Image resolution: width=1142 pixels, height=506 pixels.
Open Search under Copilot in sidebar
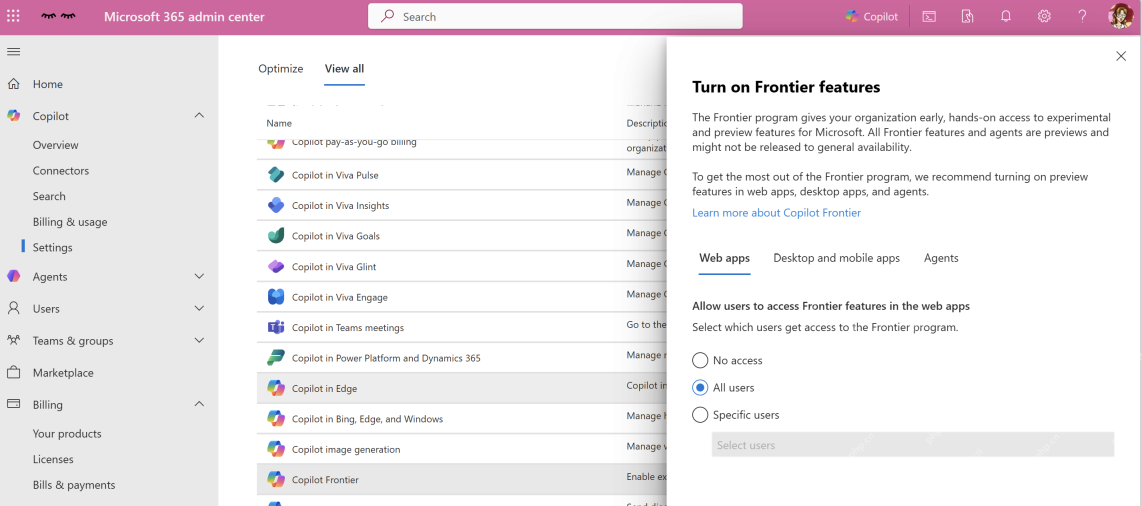[49, 196]
